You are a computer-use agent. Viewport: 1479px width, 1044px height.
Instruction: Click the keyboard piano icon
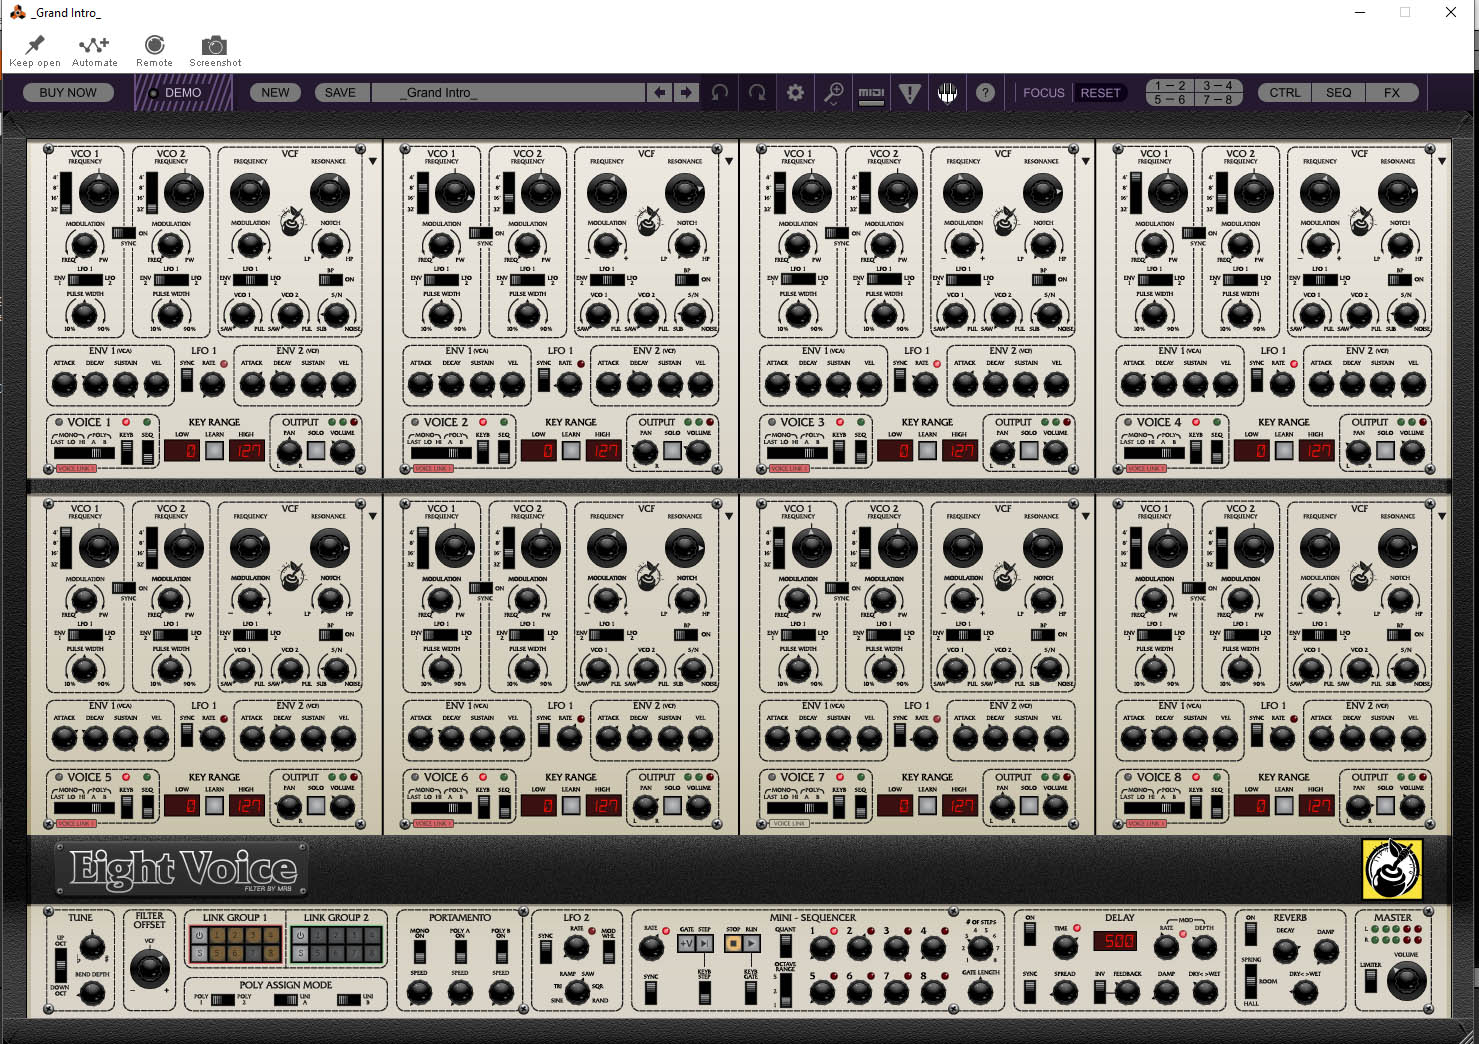click(947, 93)
